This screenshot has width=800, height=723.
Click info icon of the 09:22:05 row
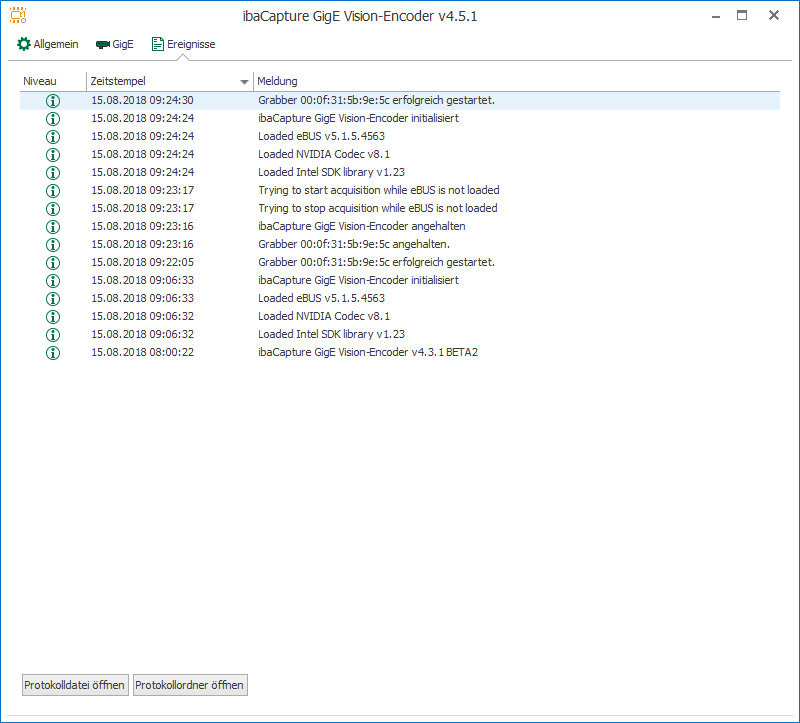pos(53,263)
